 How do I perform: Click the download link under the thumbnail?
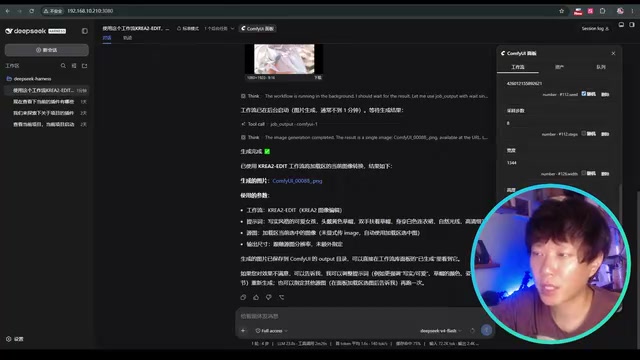point(318,78)
